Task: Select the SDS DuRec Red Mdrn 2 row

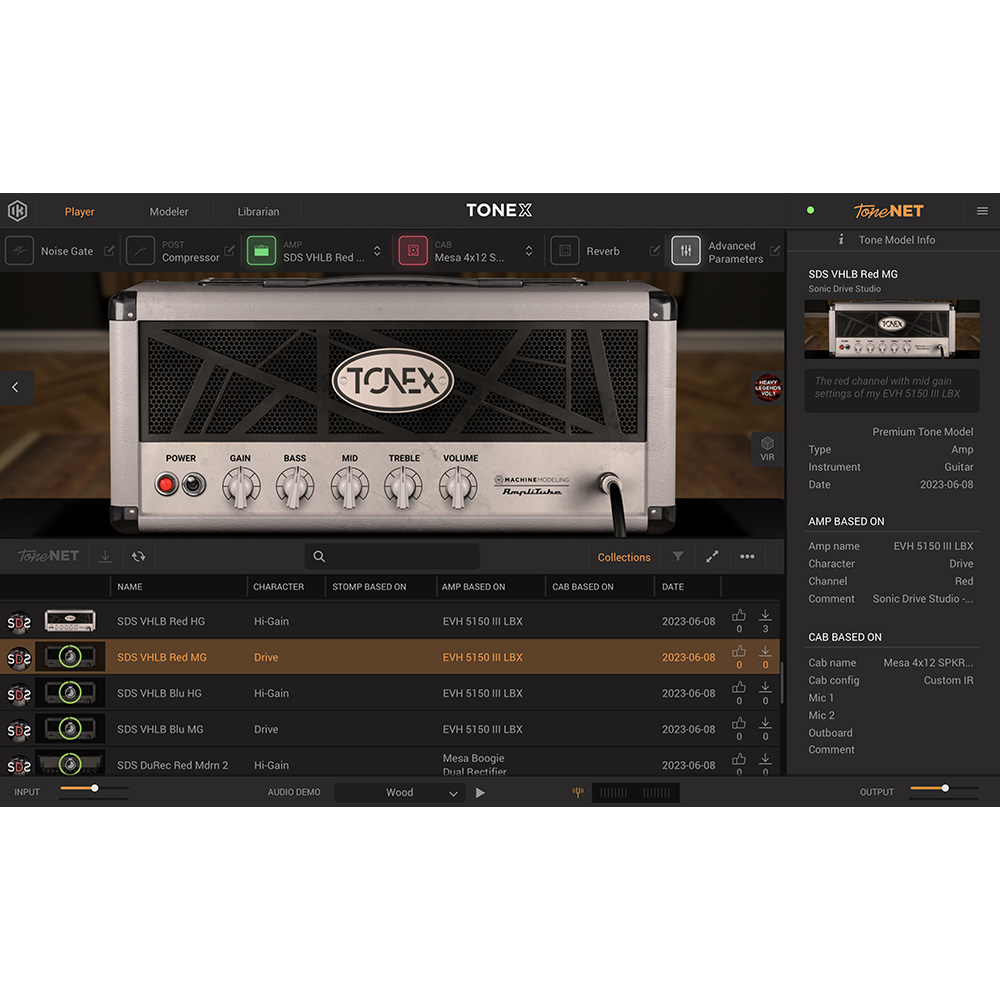Action: click(390, 762)
